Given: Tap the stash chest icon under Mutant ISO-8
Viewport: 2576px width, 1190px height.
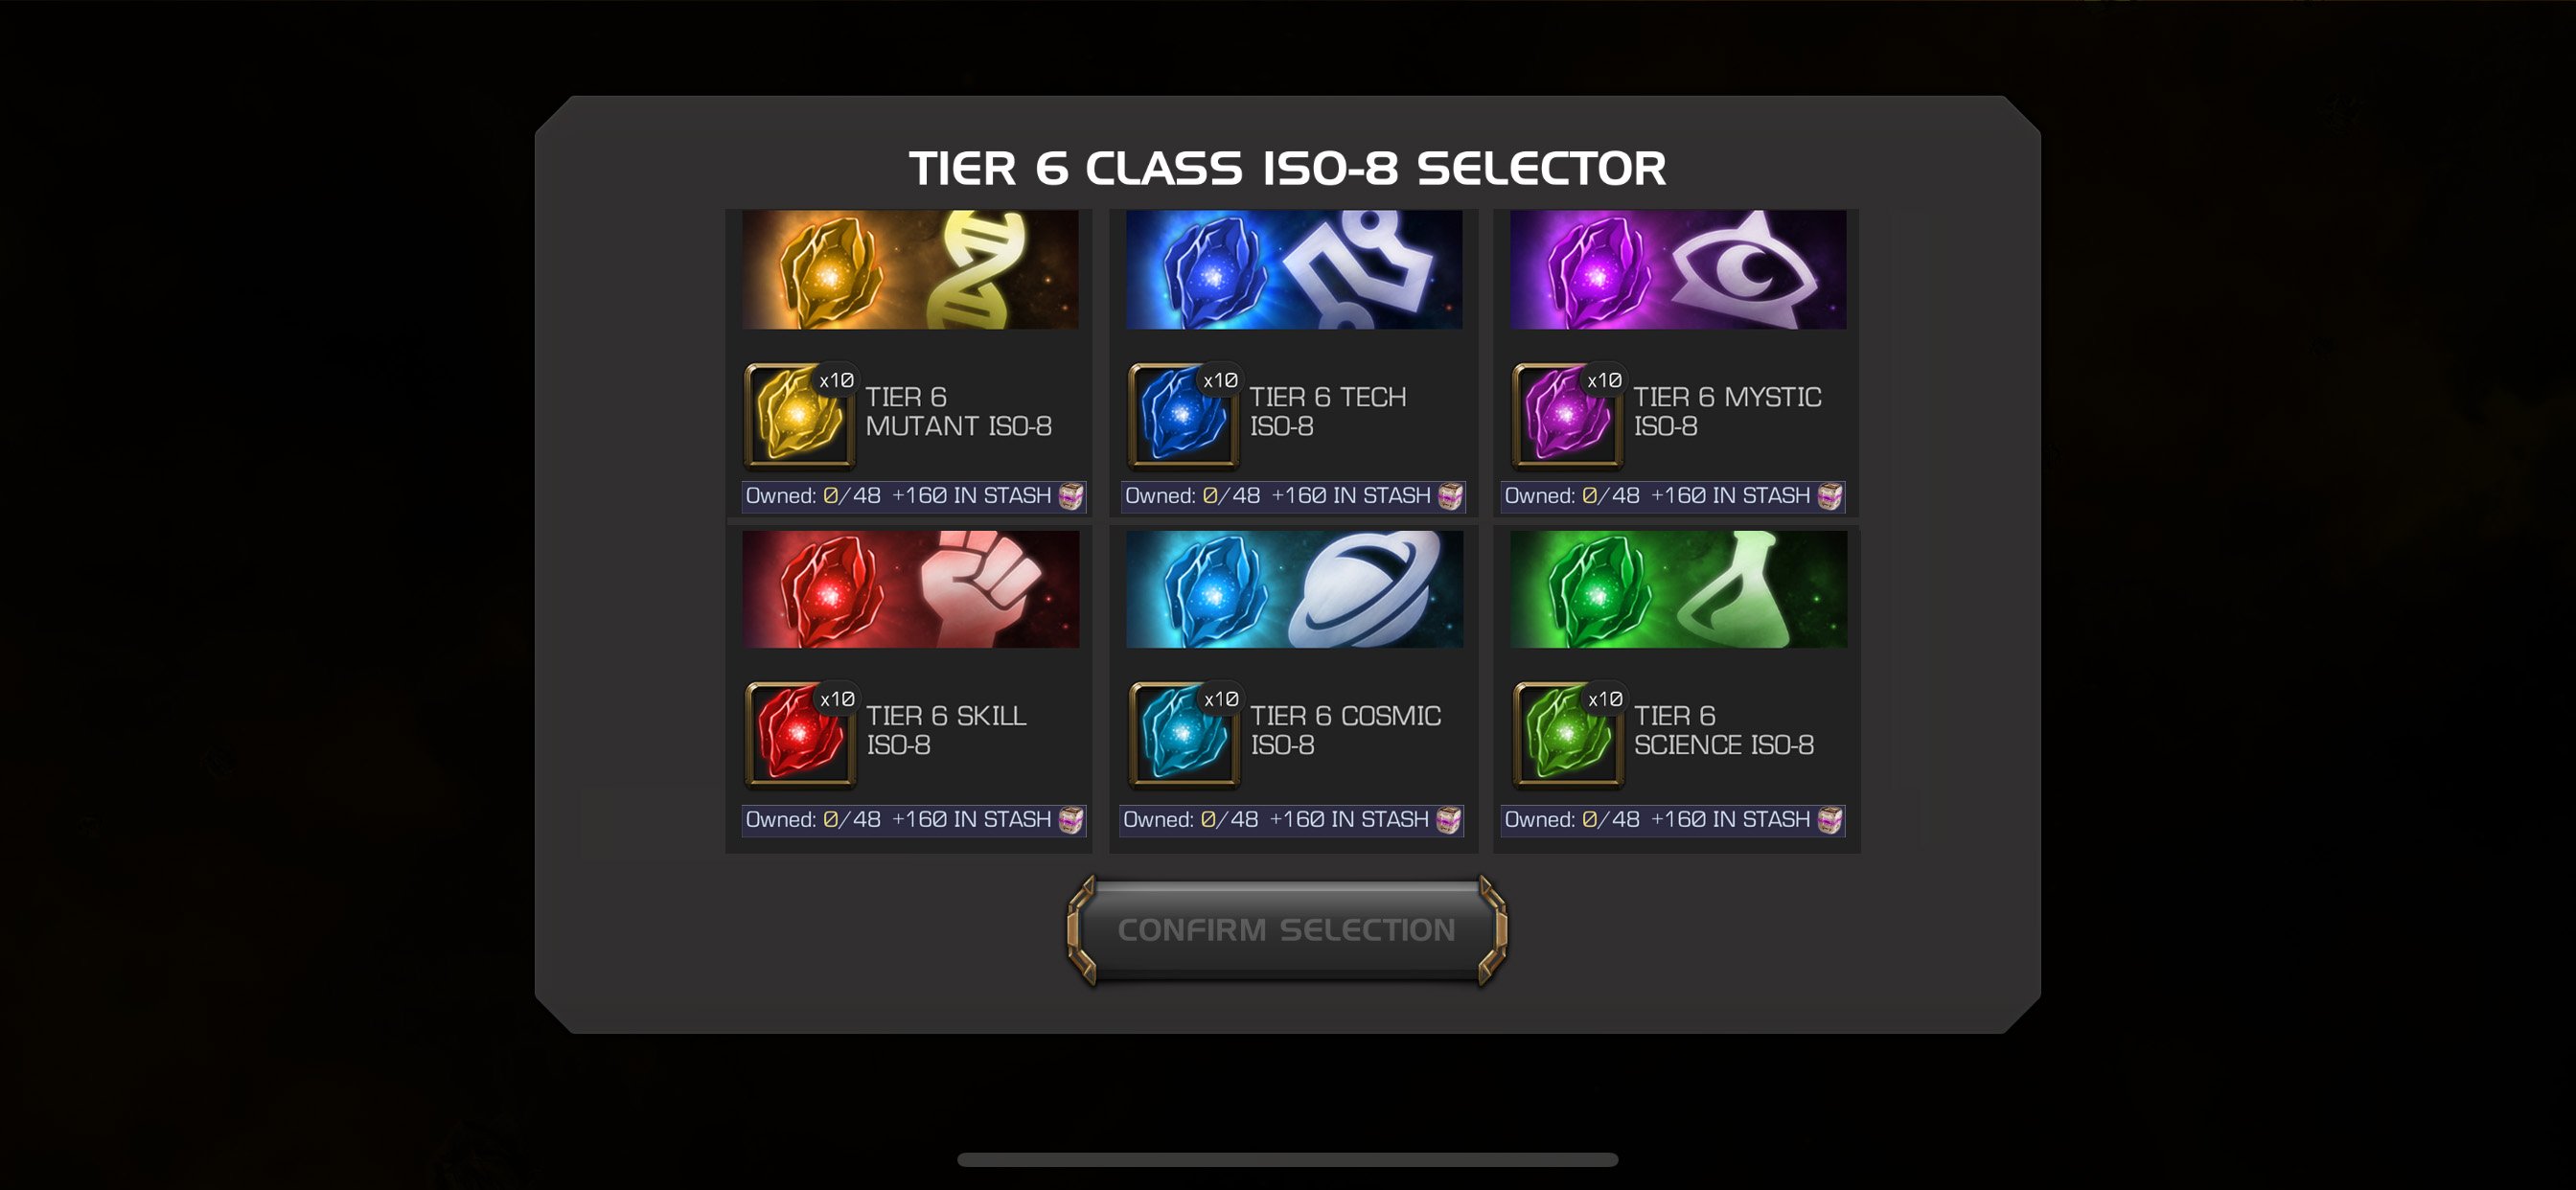Looking at the screenshot, I should tap(1071, 496).
